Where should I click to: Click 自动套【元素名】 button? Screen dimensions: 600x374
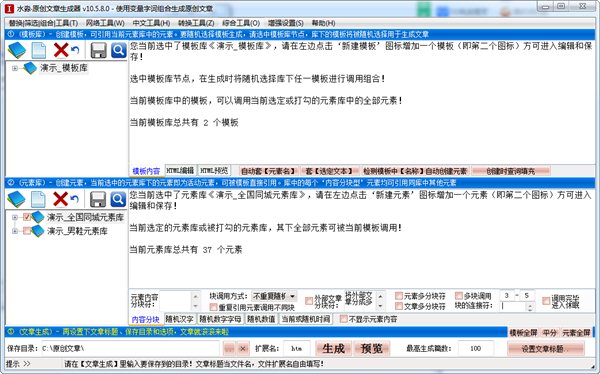[269, 171]
